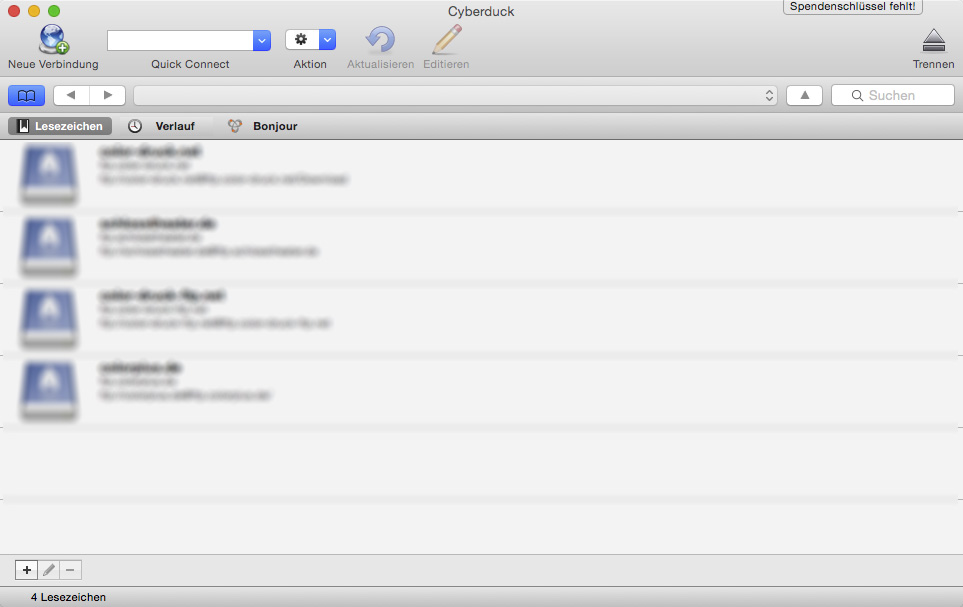Toggle the bookmarks book view button
The image size is (963, 607).
point(26,95)
